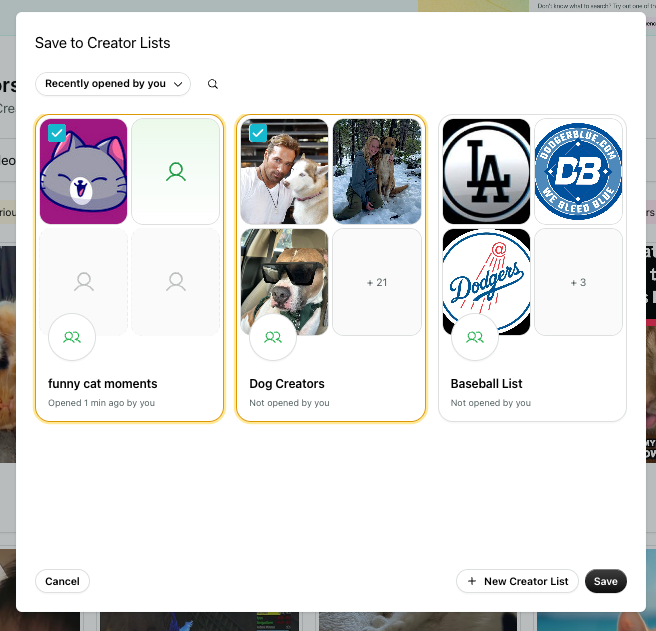The height and width of the screenshot is (631, 656).
Task: Open the search magnifier icon
Action: coord(213,84)
